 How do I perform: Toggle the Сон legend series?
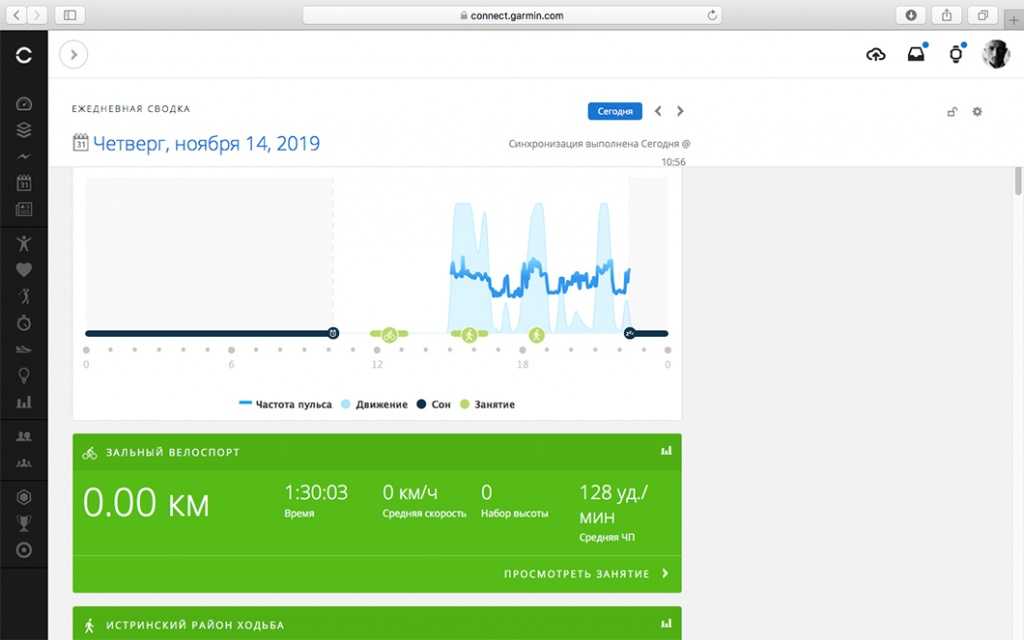[x=434, y=404]
